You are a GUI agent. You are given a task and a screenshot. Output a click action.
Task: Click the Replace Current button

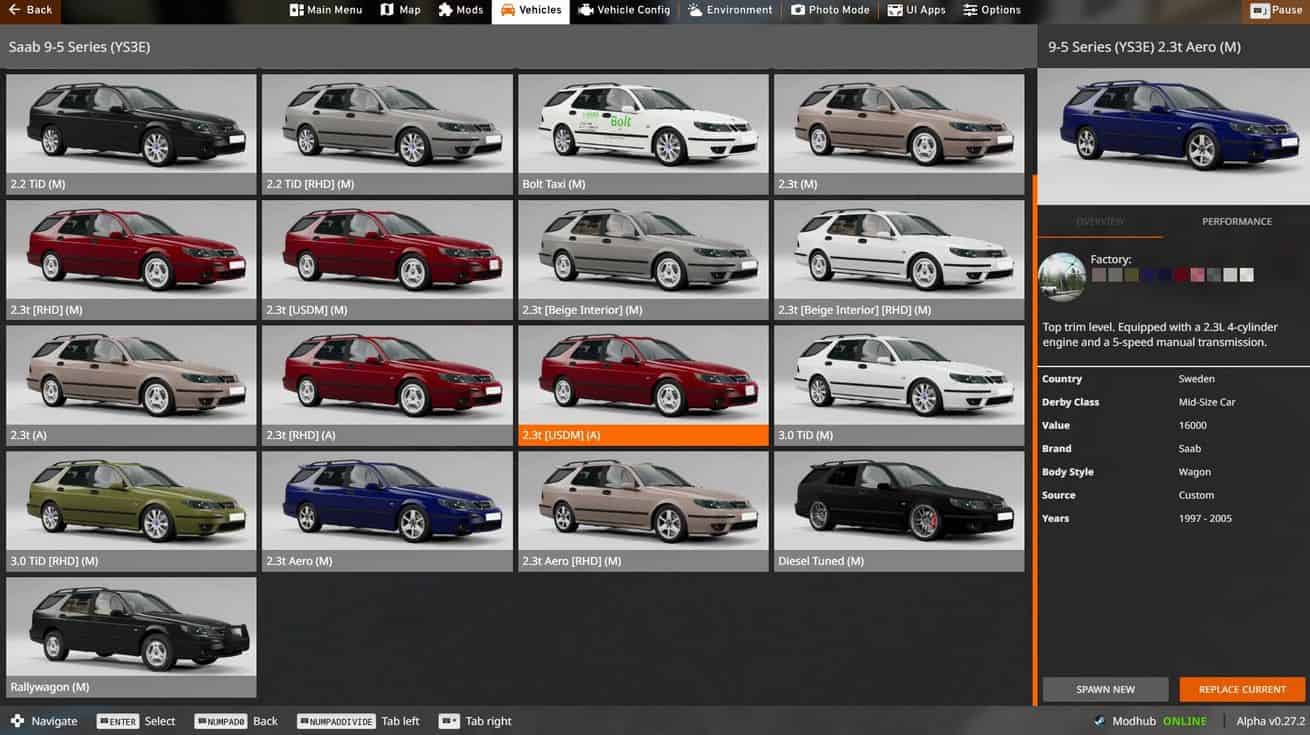(1242, 689)
